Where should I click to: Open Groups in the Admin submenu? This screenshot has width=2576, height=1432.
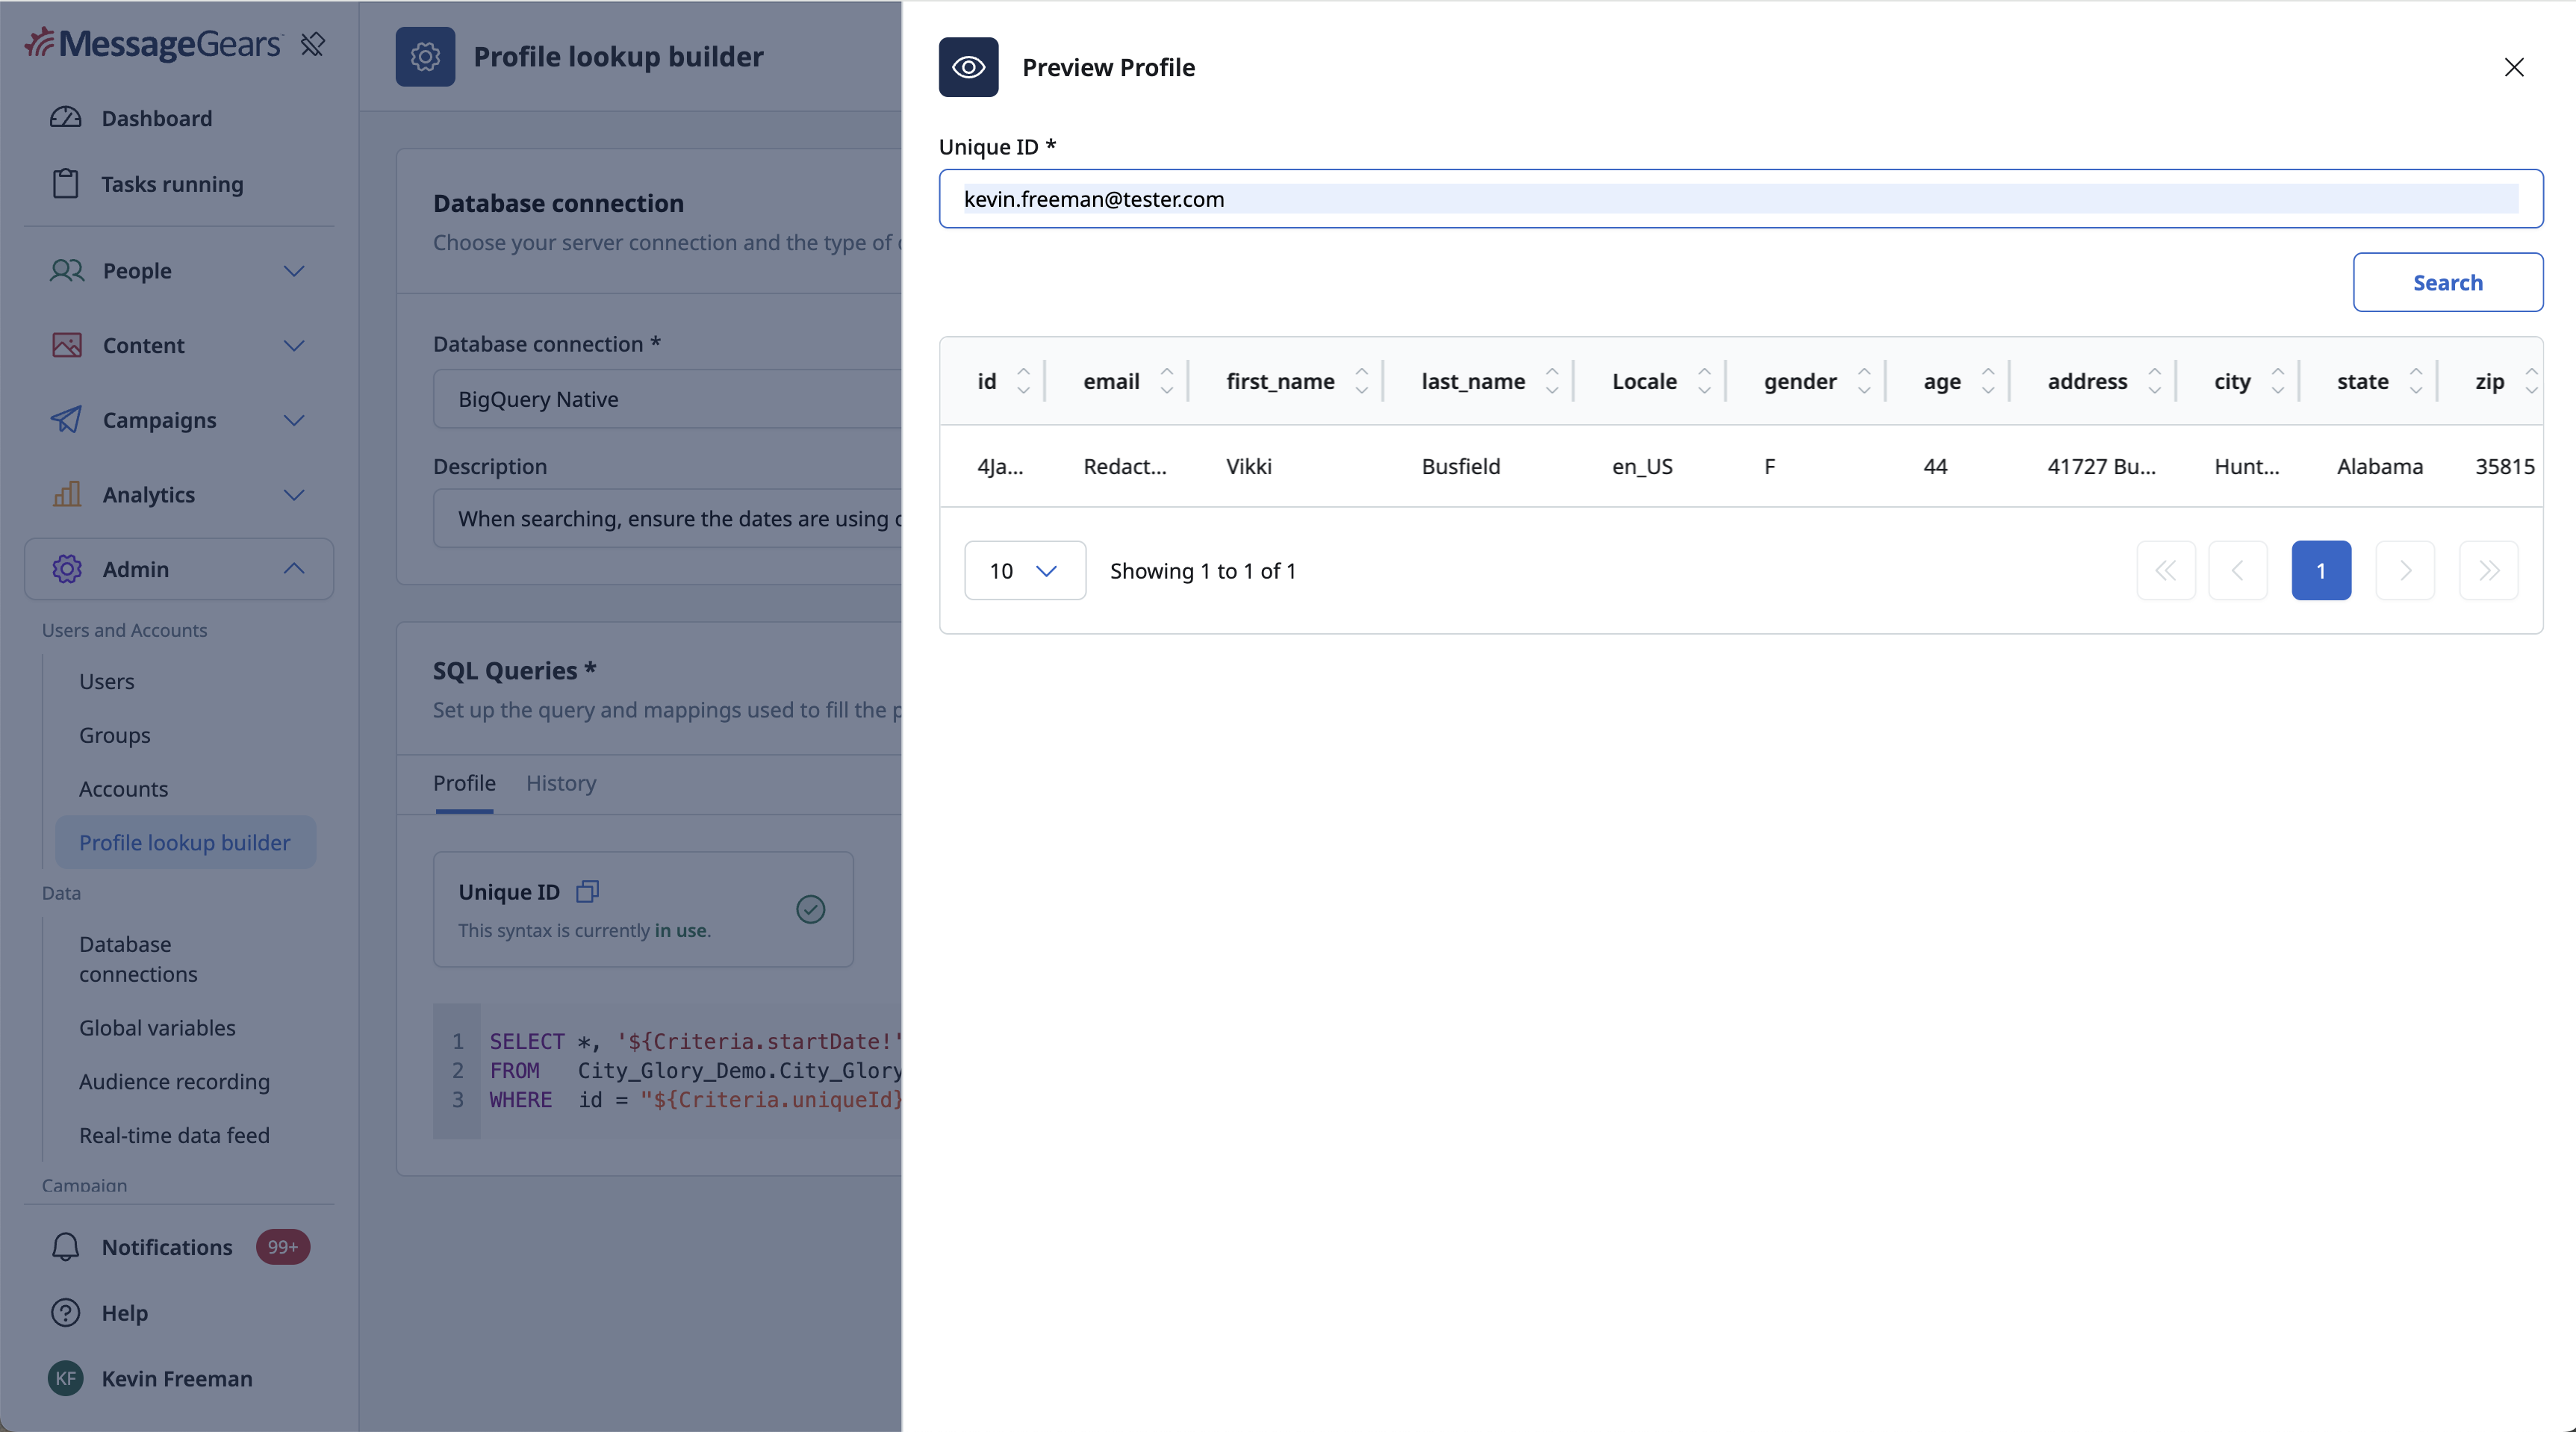click(x=115, y=735)
